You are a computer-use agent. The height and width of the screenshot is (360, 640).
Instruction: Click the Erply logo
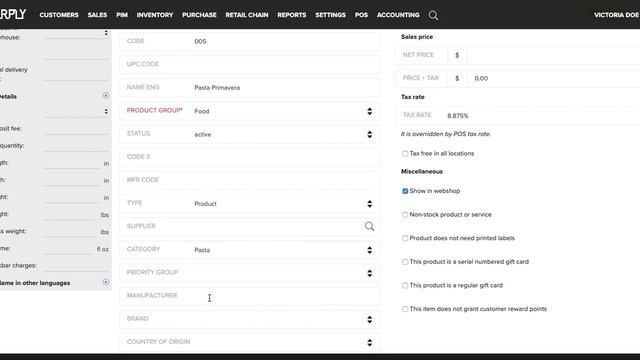tap(13, 15)
